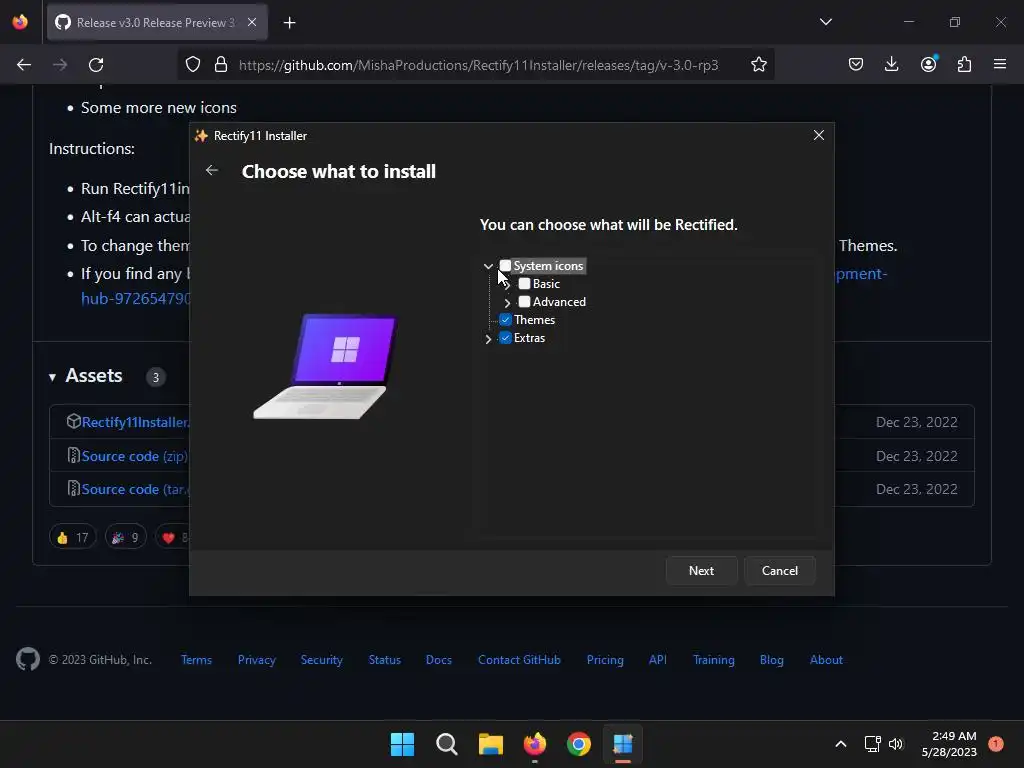
Task: Open the Privacy footer link
Action: click(257, 660)
